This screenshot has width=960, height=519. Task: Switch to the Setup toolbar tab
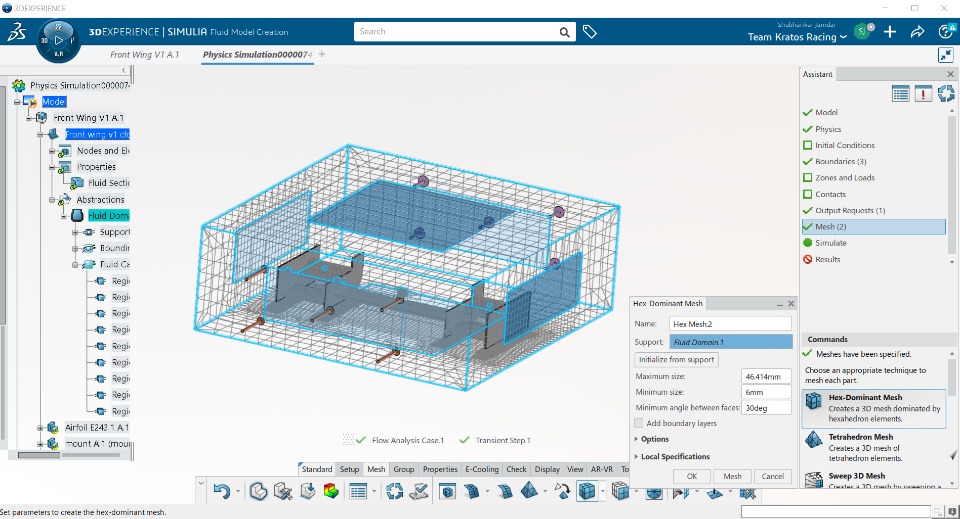click(x=350, y=469)
